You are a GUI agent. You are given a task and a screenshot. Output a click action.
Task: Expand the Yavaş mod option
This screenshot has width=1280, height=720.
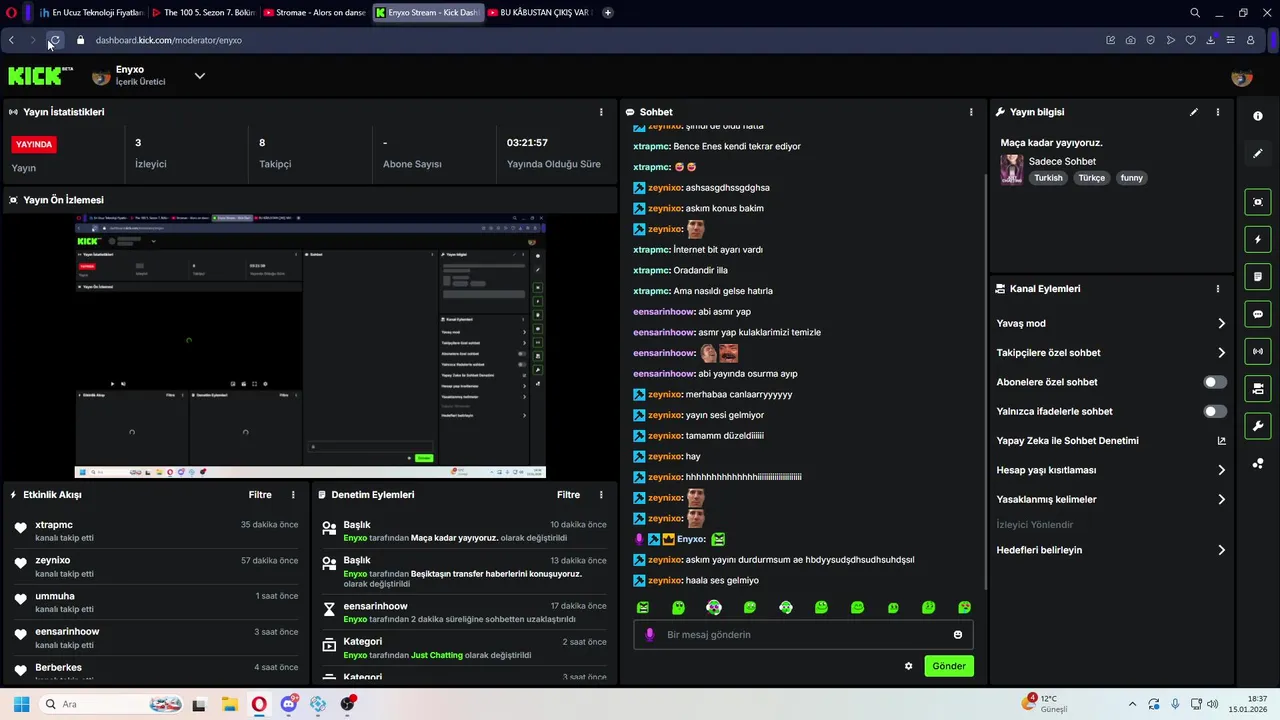tap(1111, 323)
